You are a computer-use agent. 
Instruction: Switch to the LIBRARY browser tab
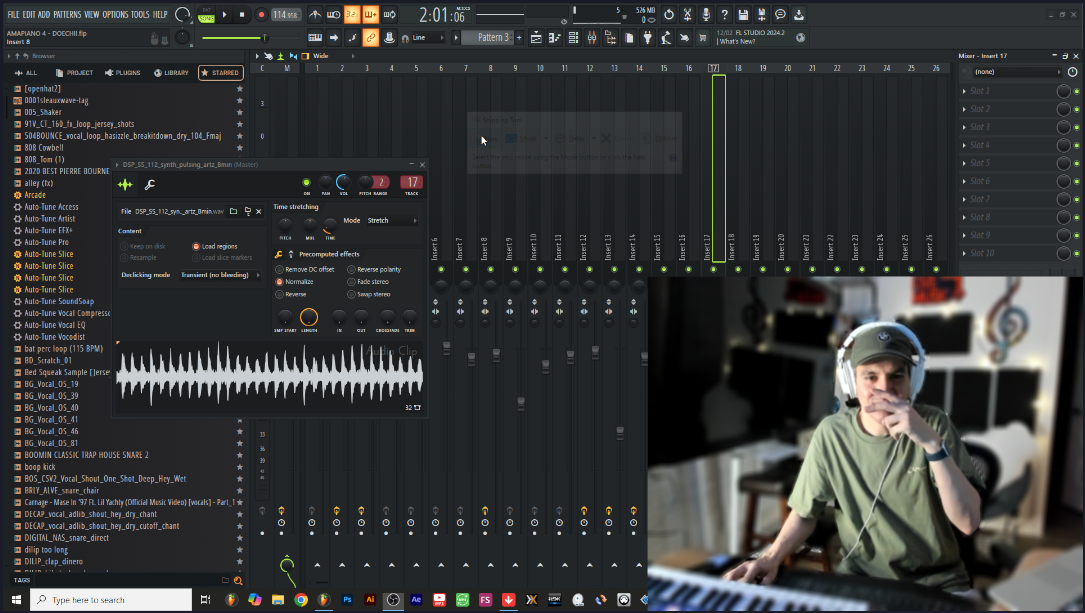coord(171,73)
